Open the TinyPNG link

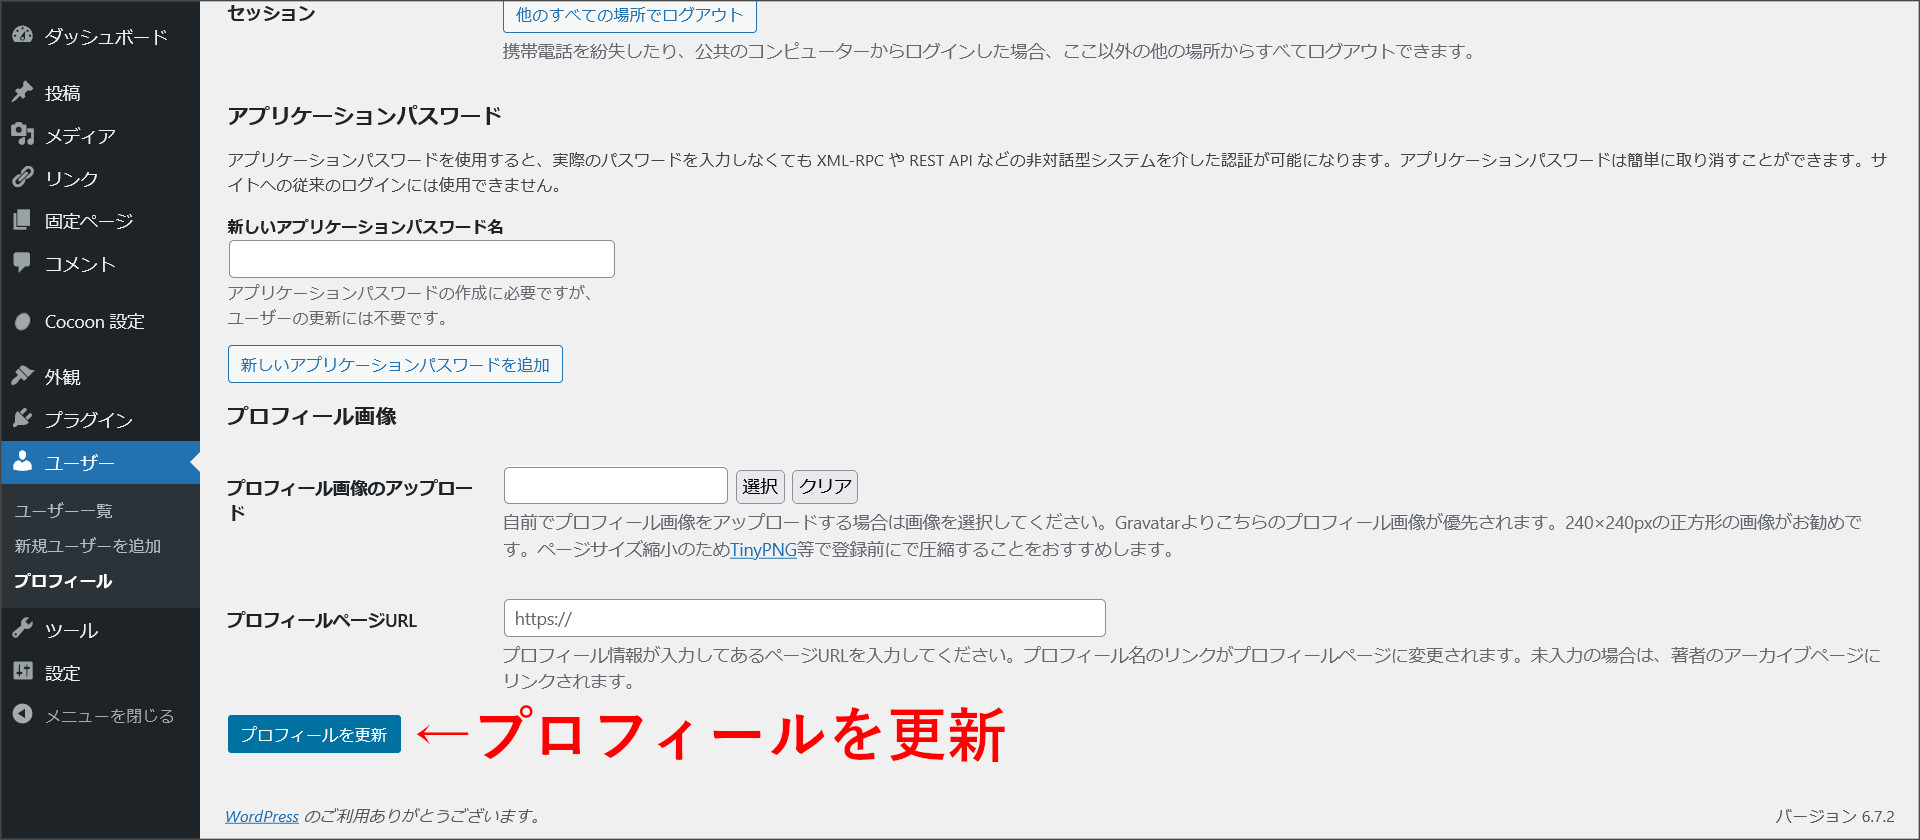point(763,549)
